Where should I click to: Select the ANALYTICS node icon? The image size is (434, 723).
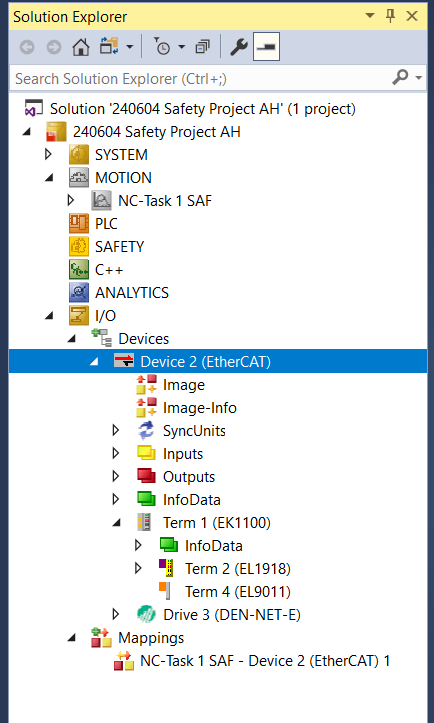[x=79, y=293]
